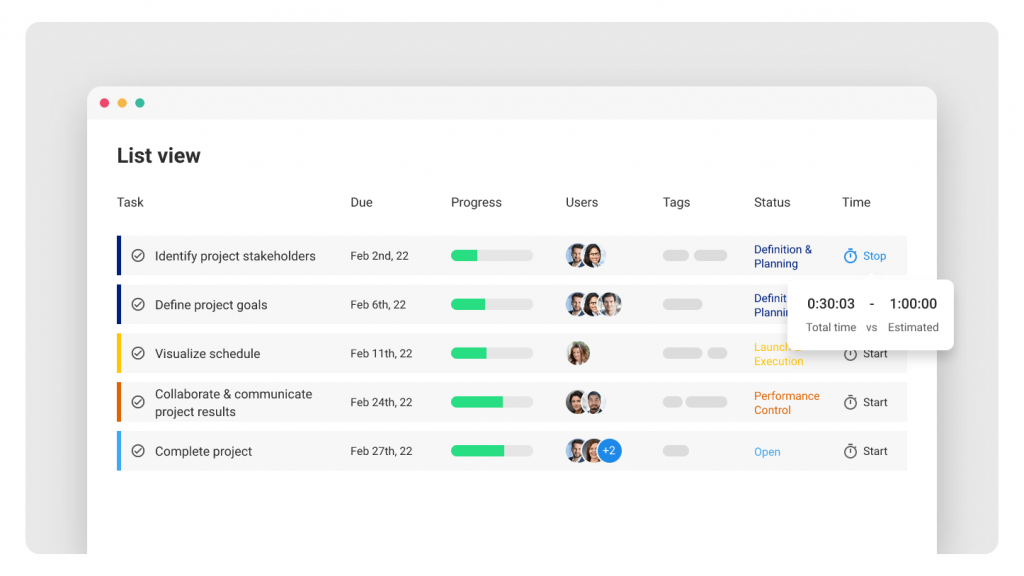The height and width of the screenshot is (576, 1024).
Task: Click user avatars for Define project goals
Action: [593, 305]
